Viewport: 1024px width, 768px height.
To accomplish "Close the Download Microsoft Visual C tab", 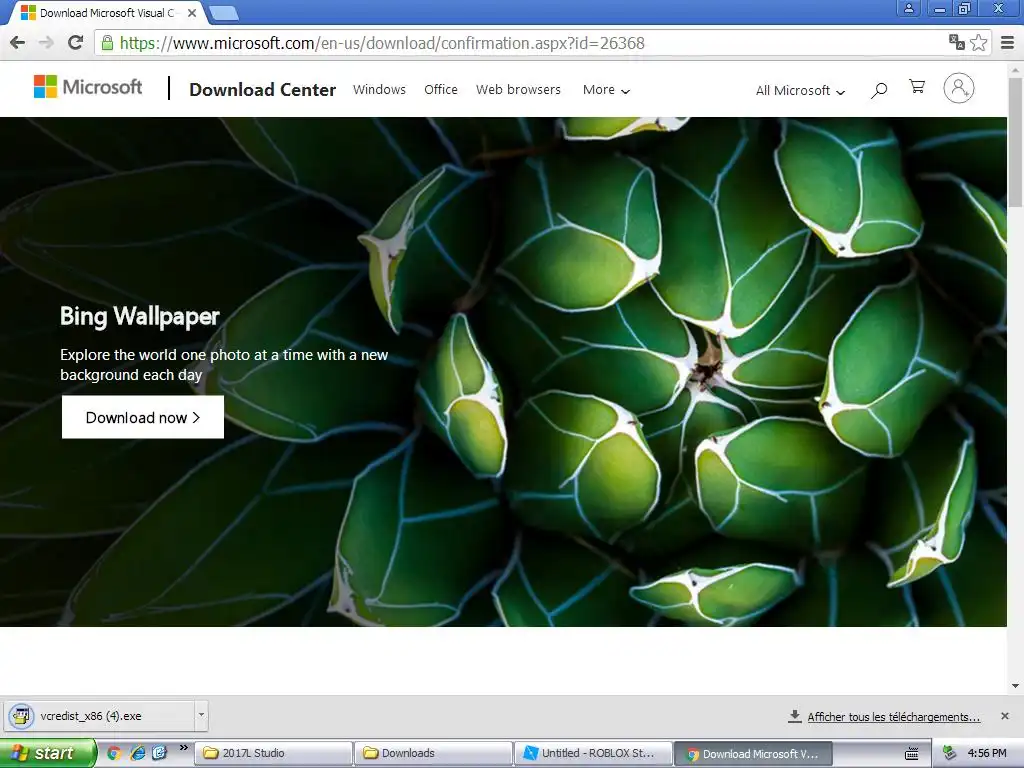I will pyautogui.click(x=192, y=13).
